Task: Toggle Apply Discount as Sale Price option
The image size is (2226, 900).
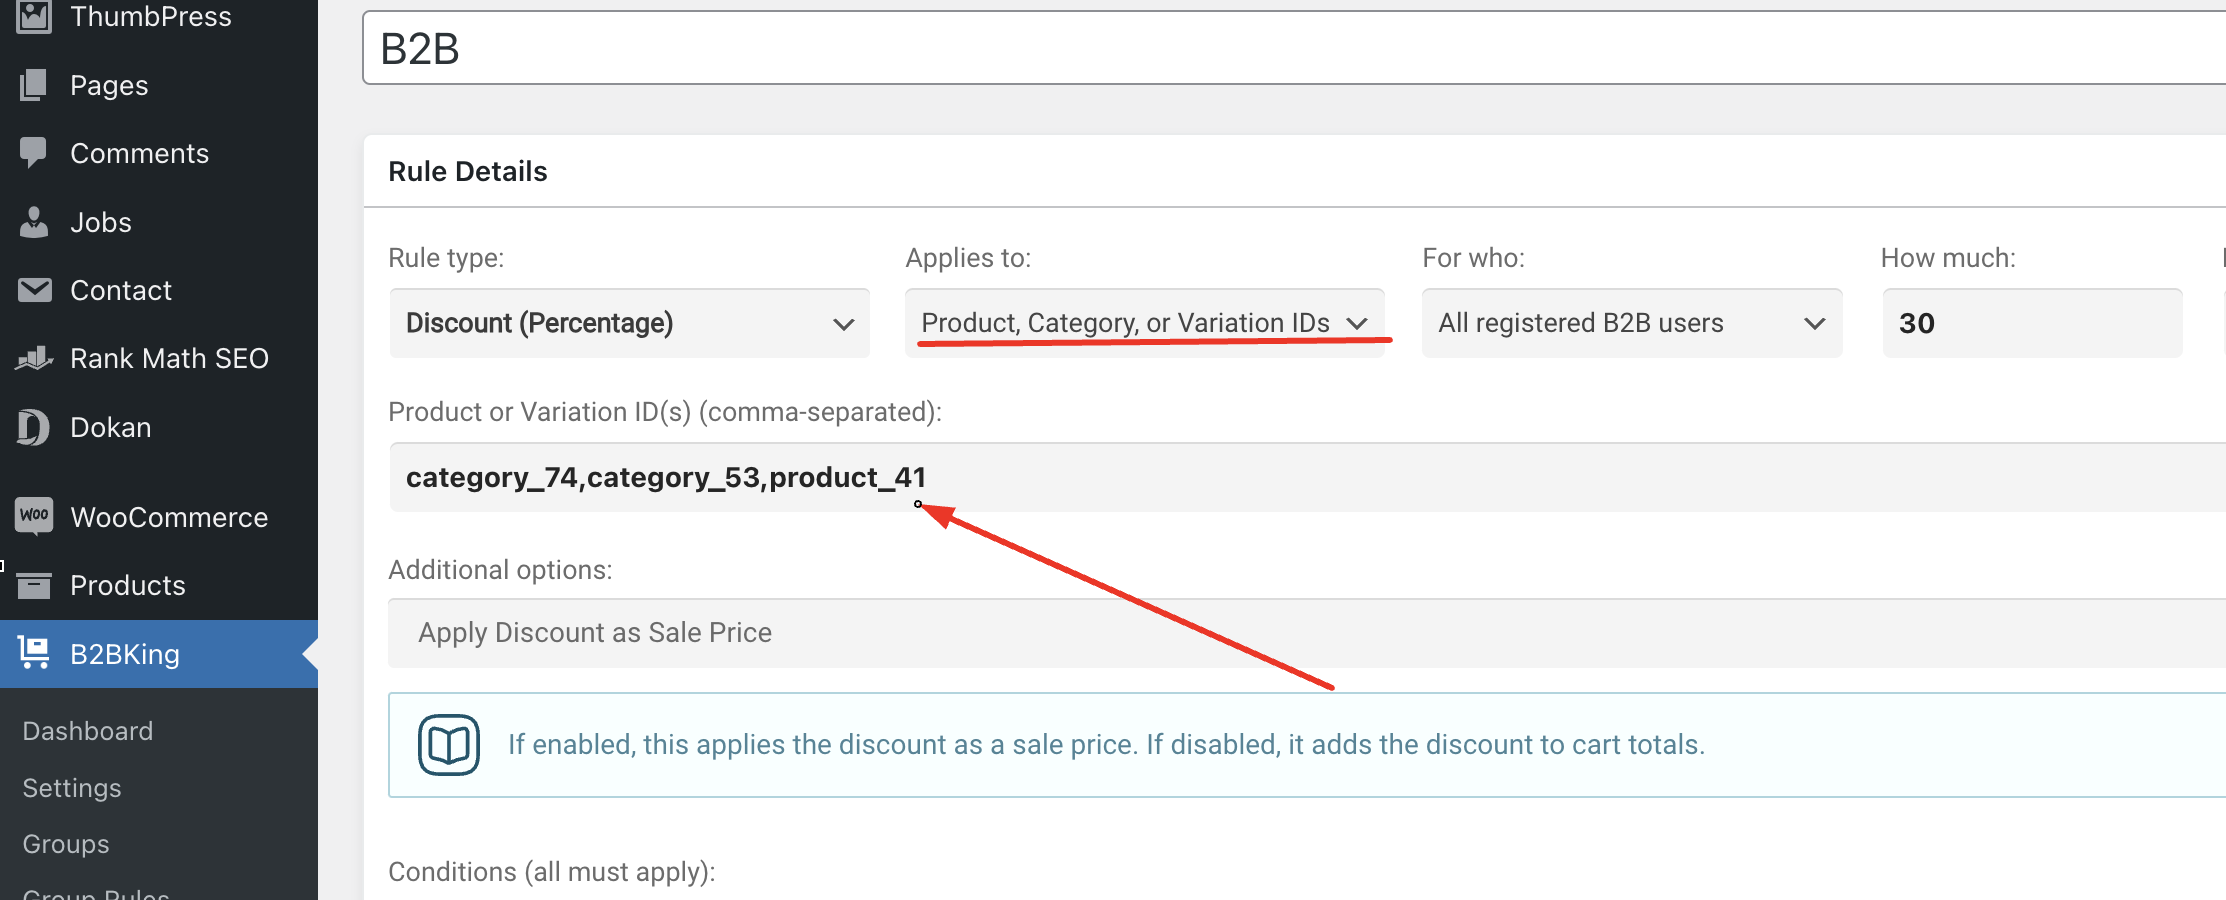Action: pos(1307,633)
